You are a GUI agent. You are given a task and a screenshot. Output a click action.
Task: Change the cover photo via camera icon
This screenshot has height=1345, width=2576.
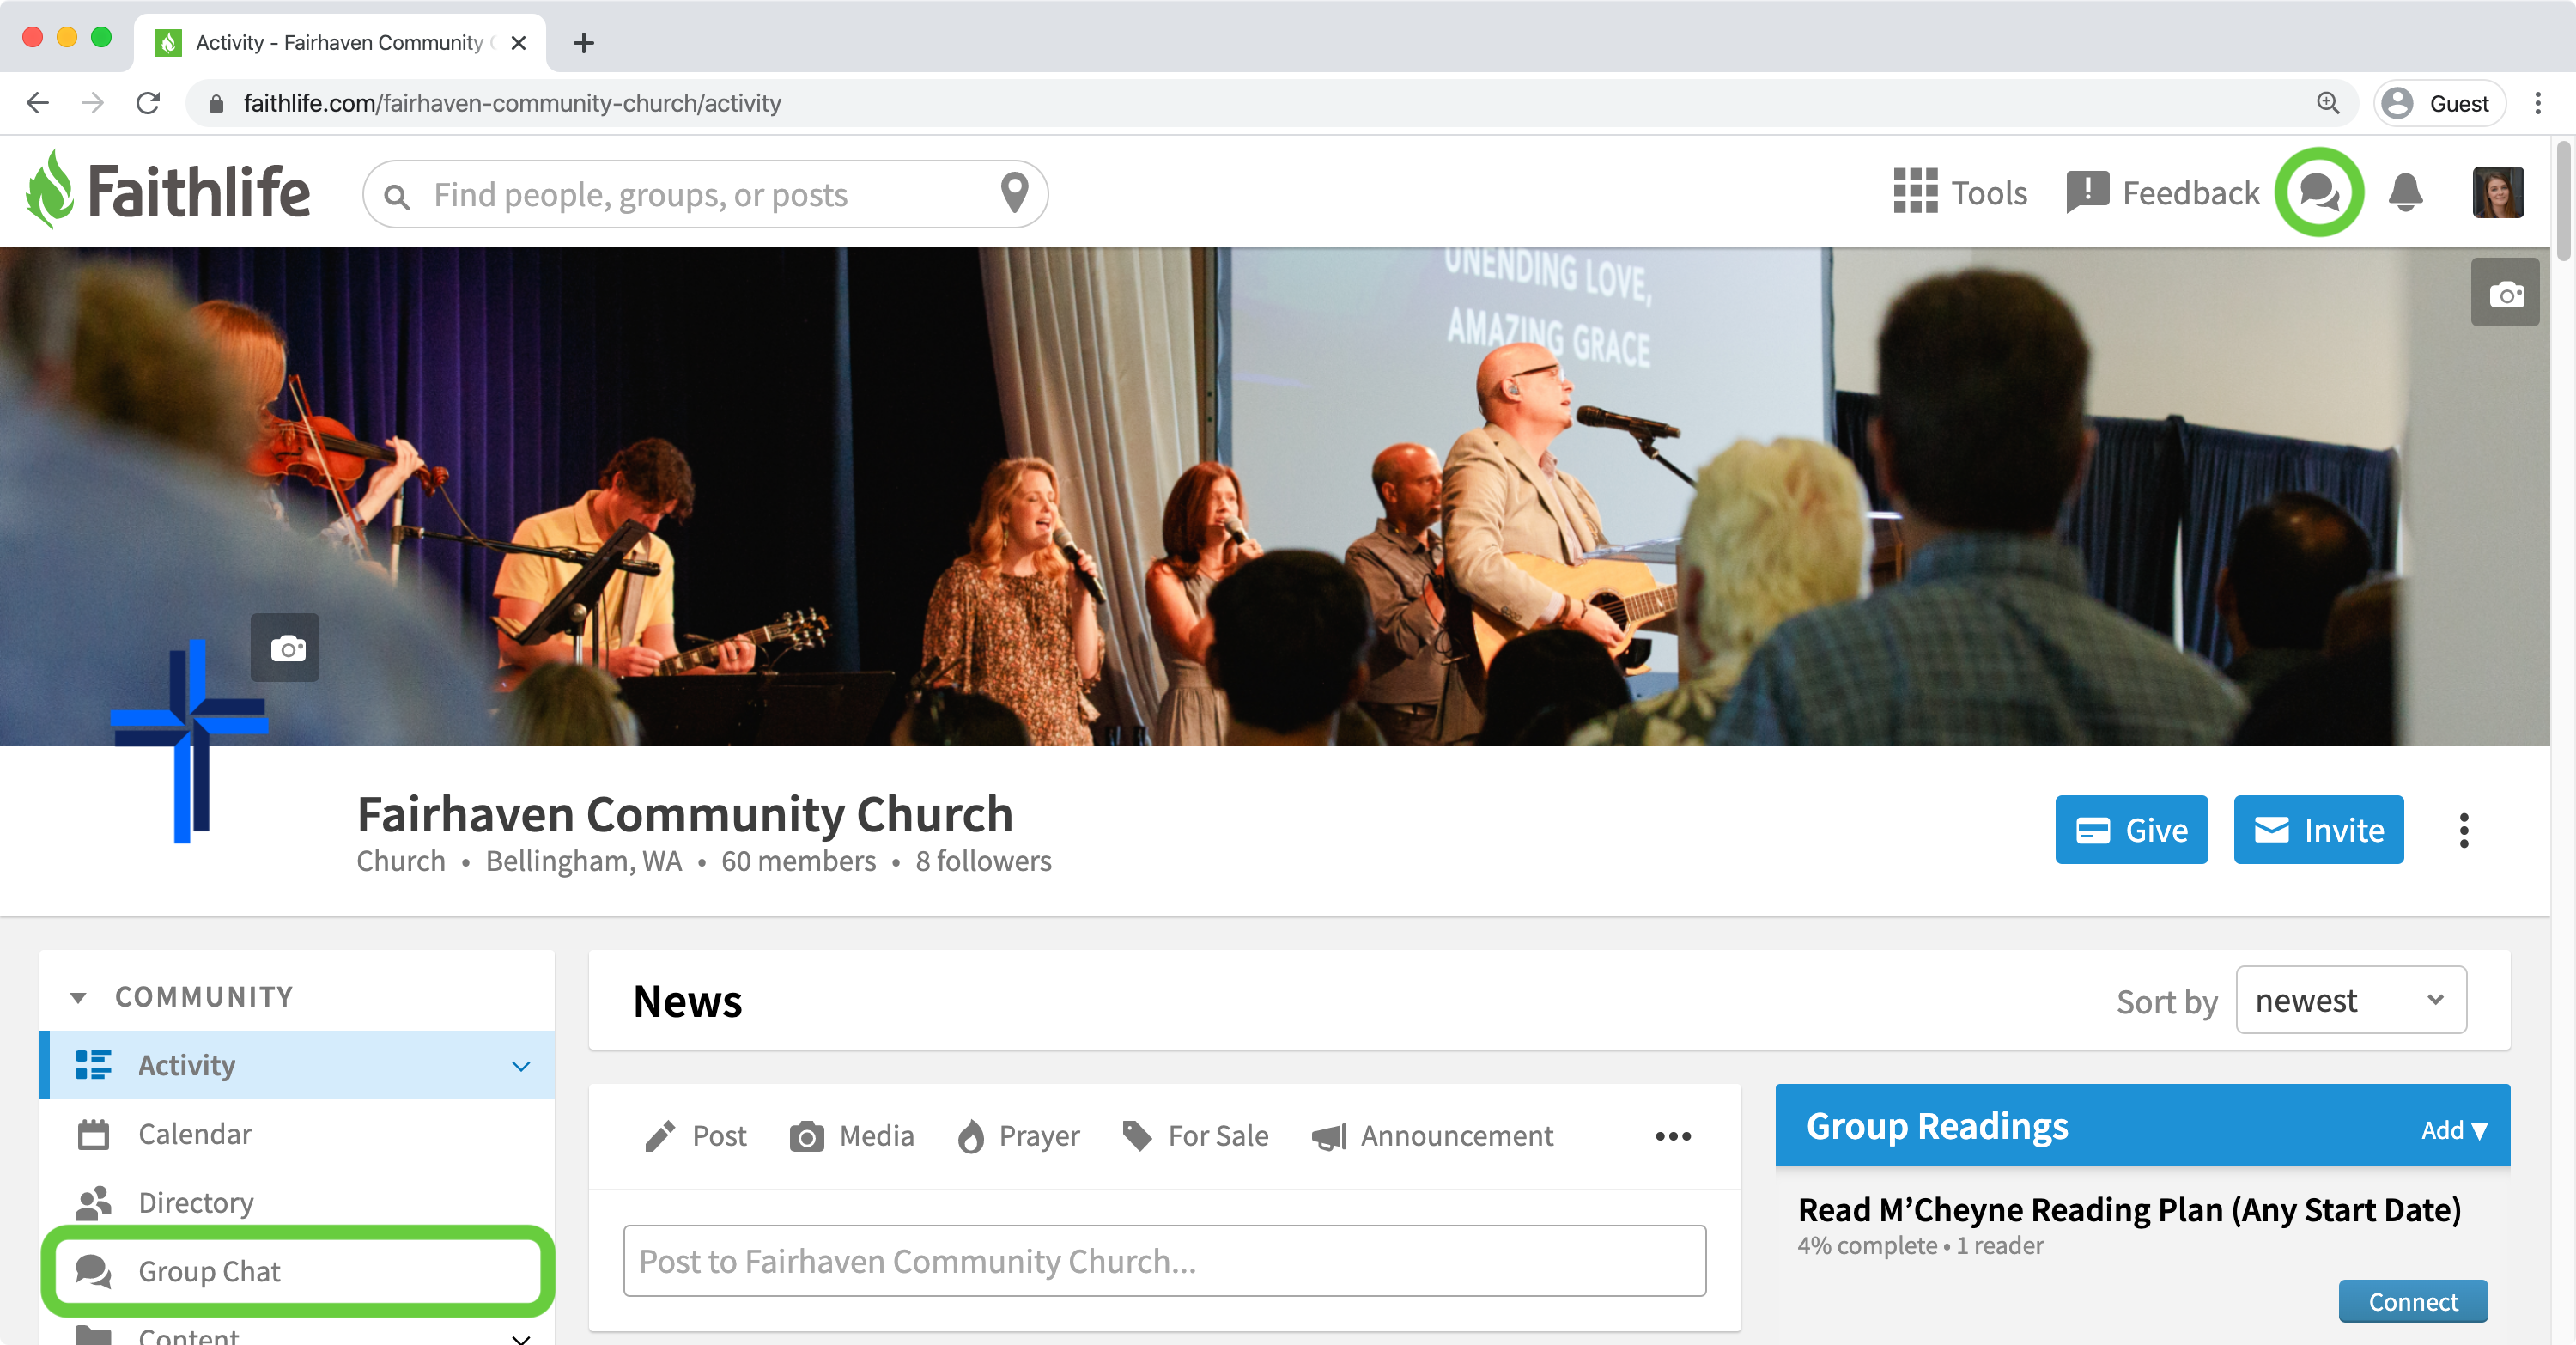pos(2505,293)
